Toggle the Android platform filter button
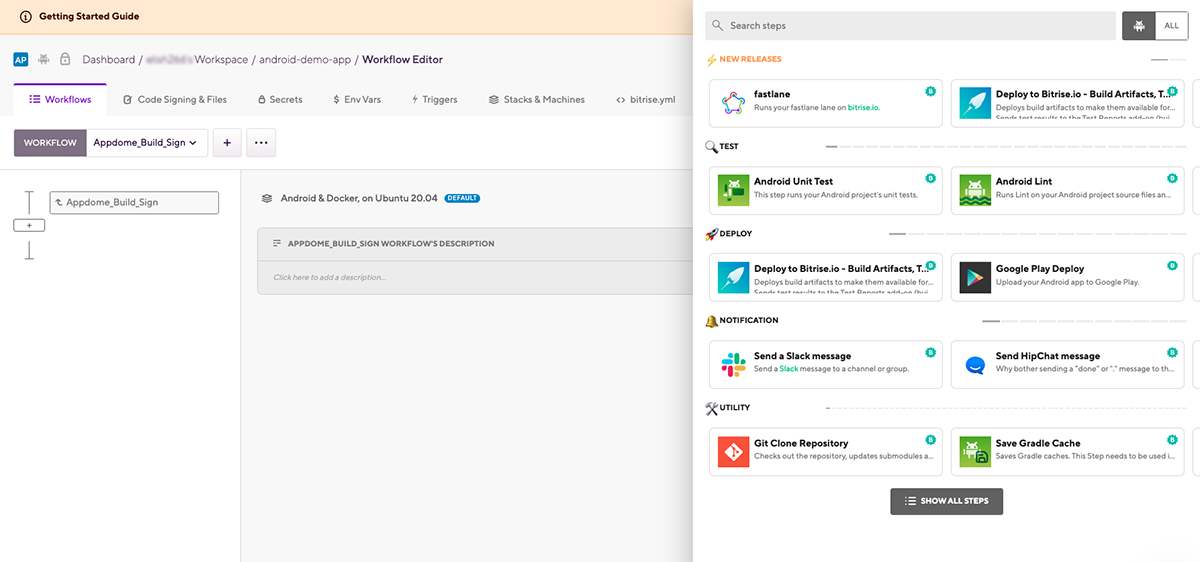Image resolution: width=1200 pixels, height=562 pixels. (x=1139, y=26)
